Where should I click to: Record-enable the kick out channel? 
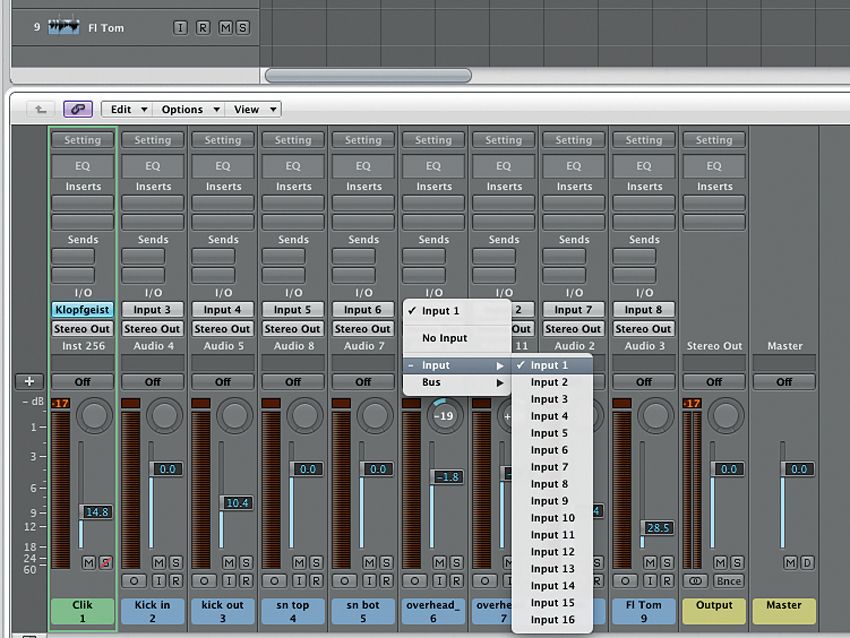(x=245, y=582)
